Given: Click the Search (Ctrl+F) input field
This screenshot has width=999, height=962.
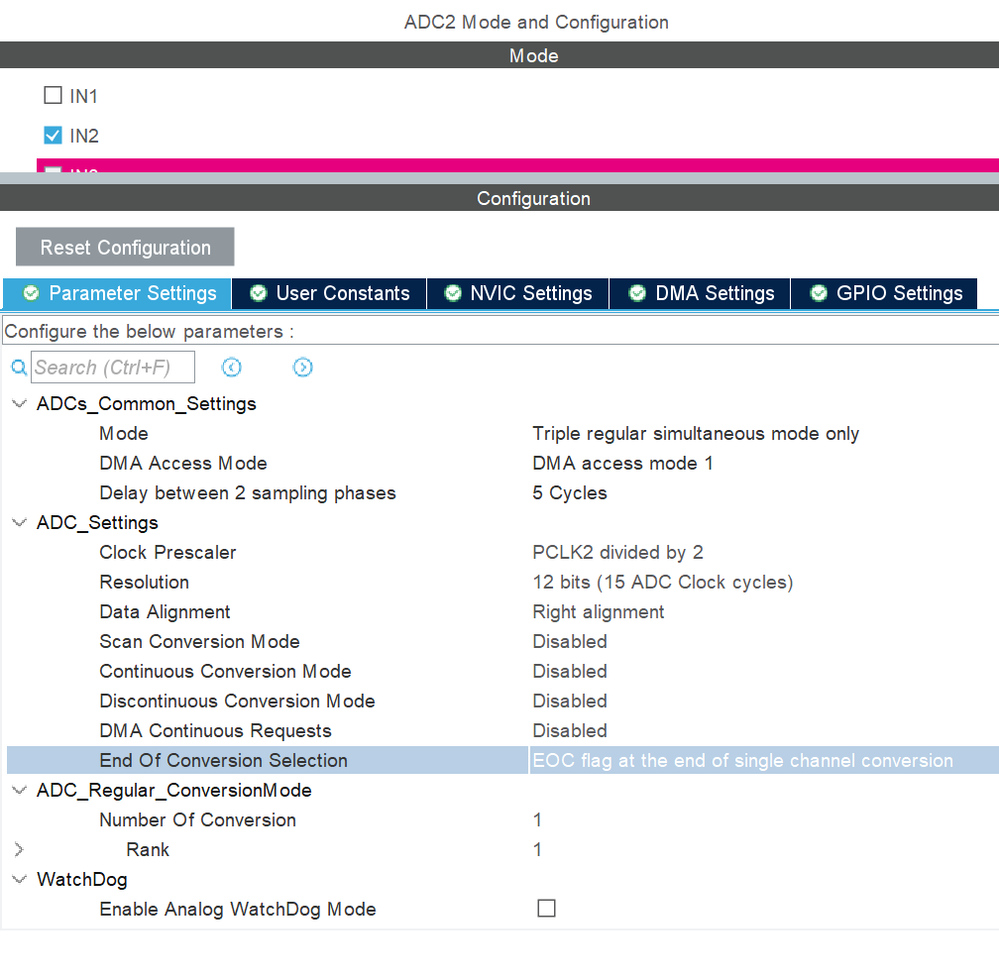Looking at the screenshot, I should pyautogui.click(x=113, y=368).
